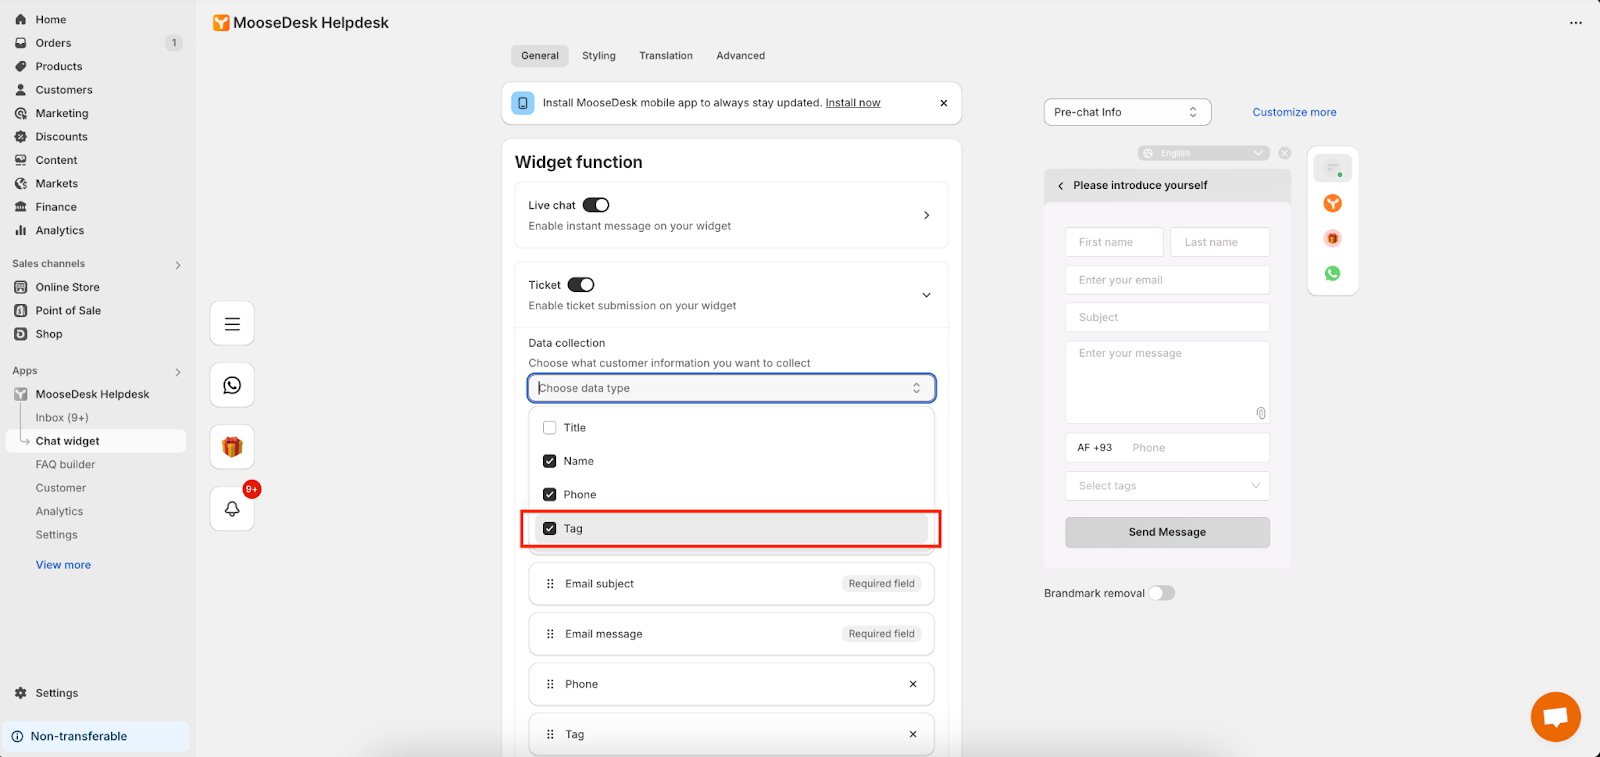Image resolution: width=1600 pixels, height=757 pixels.
Task: Uncheck the Phone checkbox in dropdown
Action: [x=549, y=494]
